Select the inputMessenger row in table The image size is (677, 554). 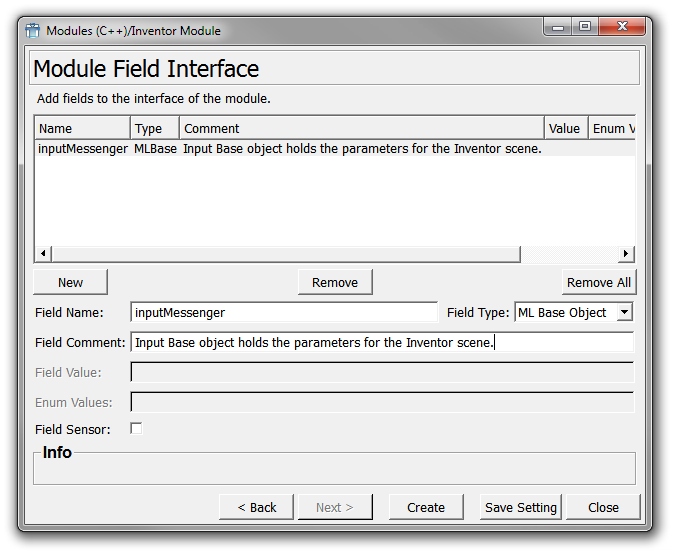(x=83, y=149)
